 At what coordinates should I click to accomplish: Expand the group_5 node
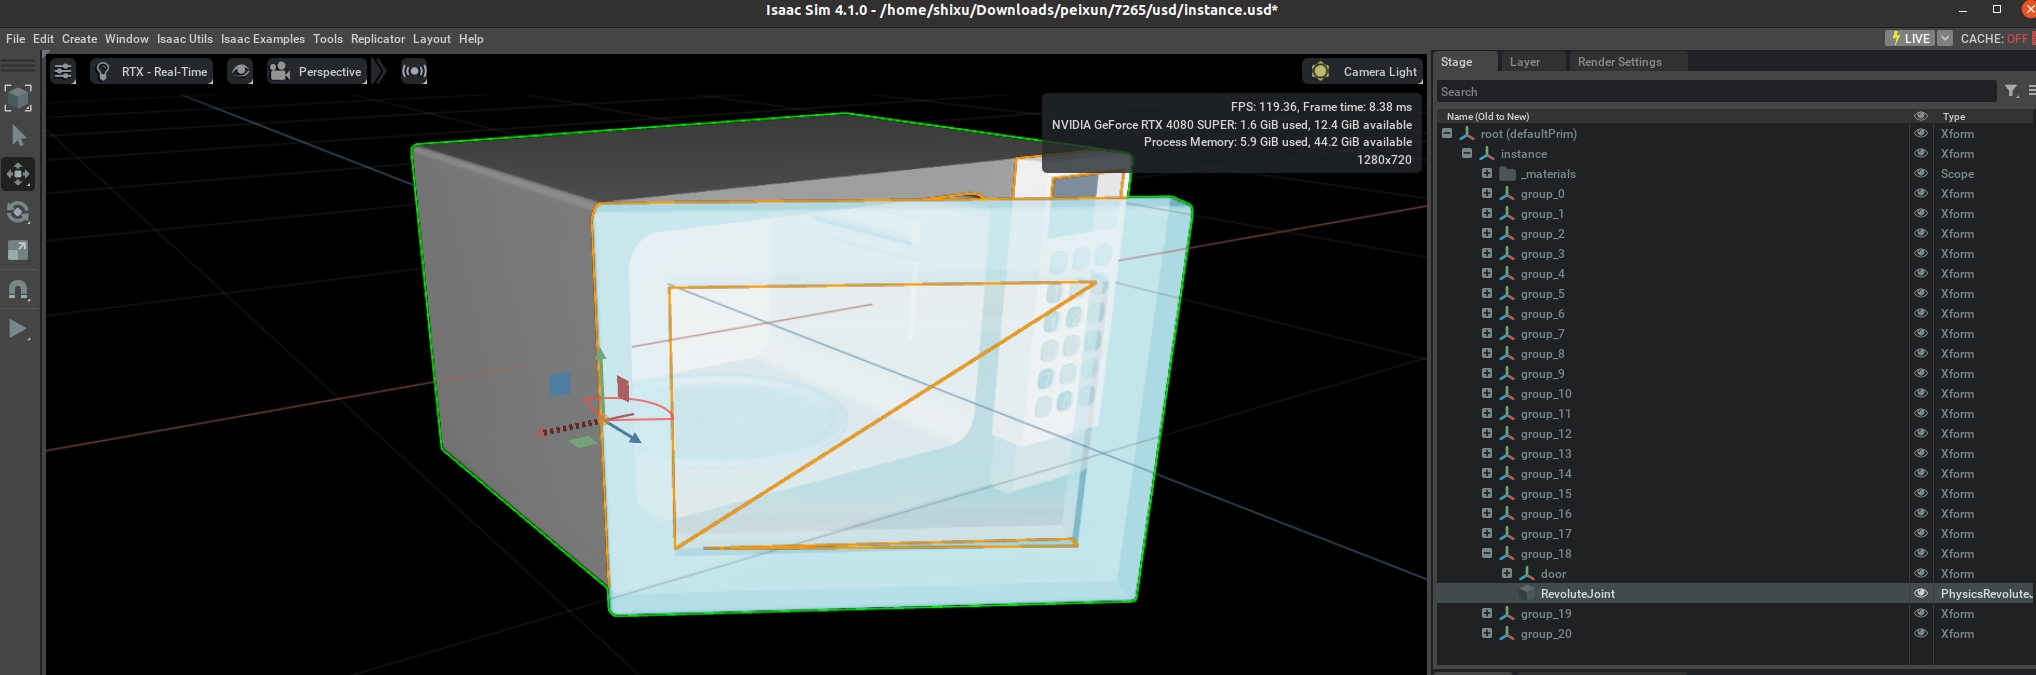[x=1487, y=293]
